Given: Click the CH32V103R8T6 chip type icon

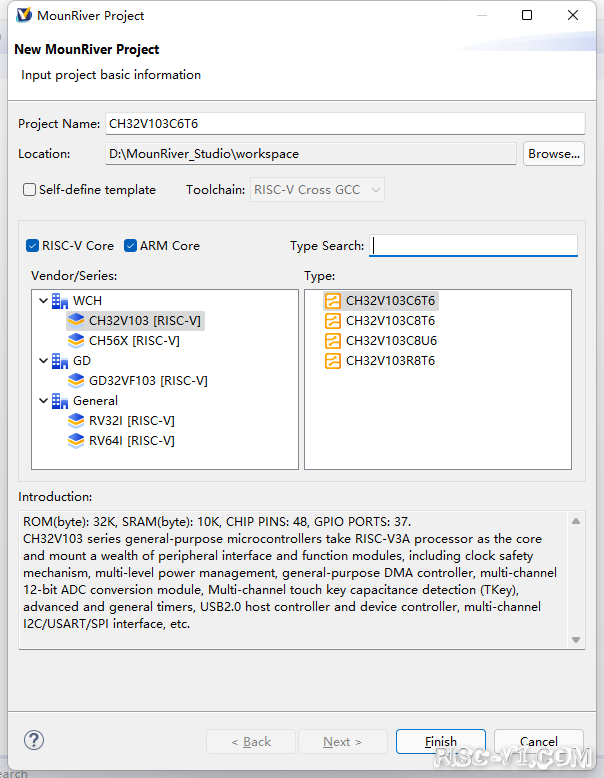Looking at the screenshot, I should pos(333,361).
